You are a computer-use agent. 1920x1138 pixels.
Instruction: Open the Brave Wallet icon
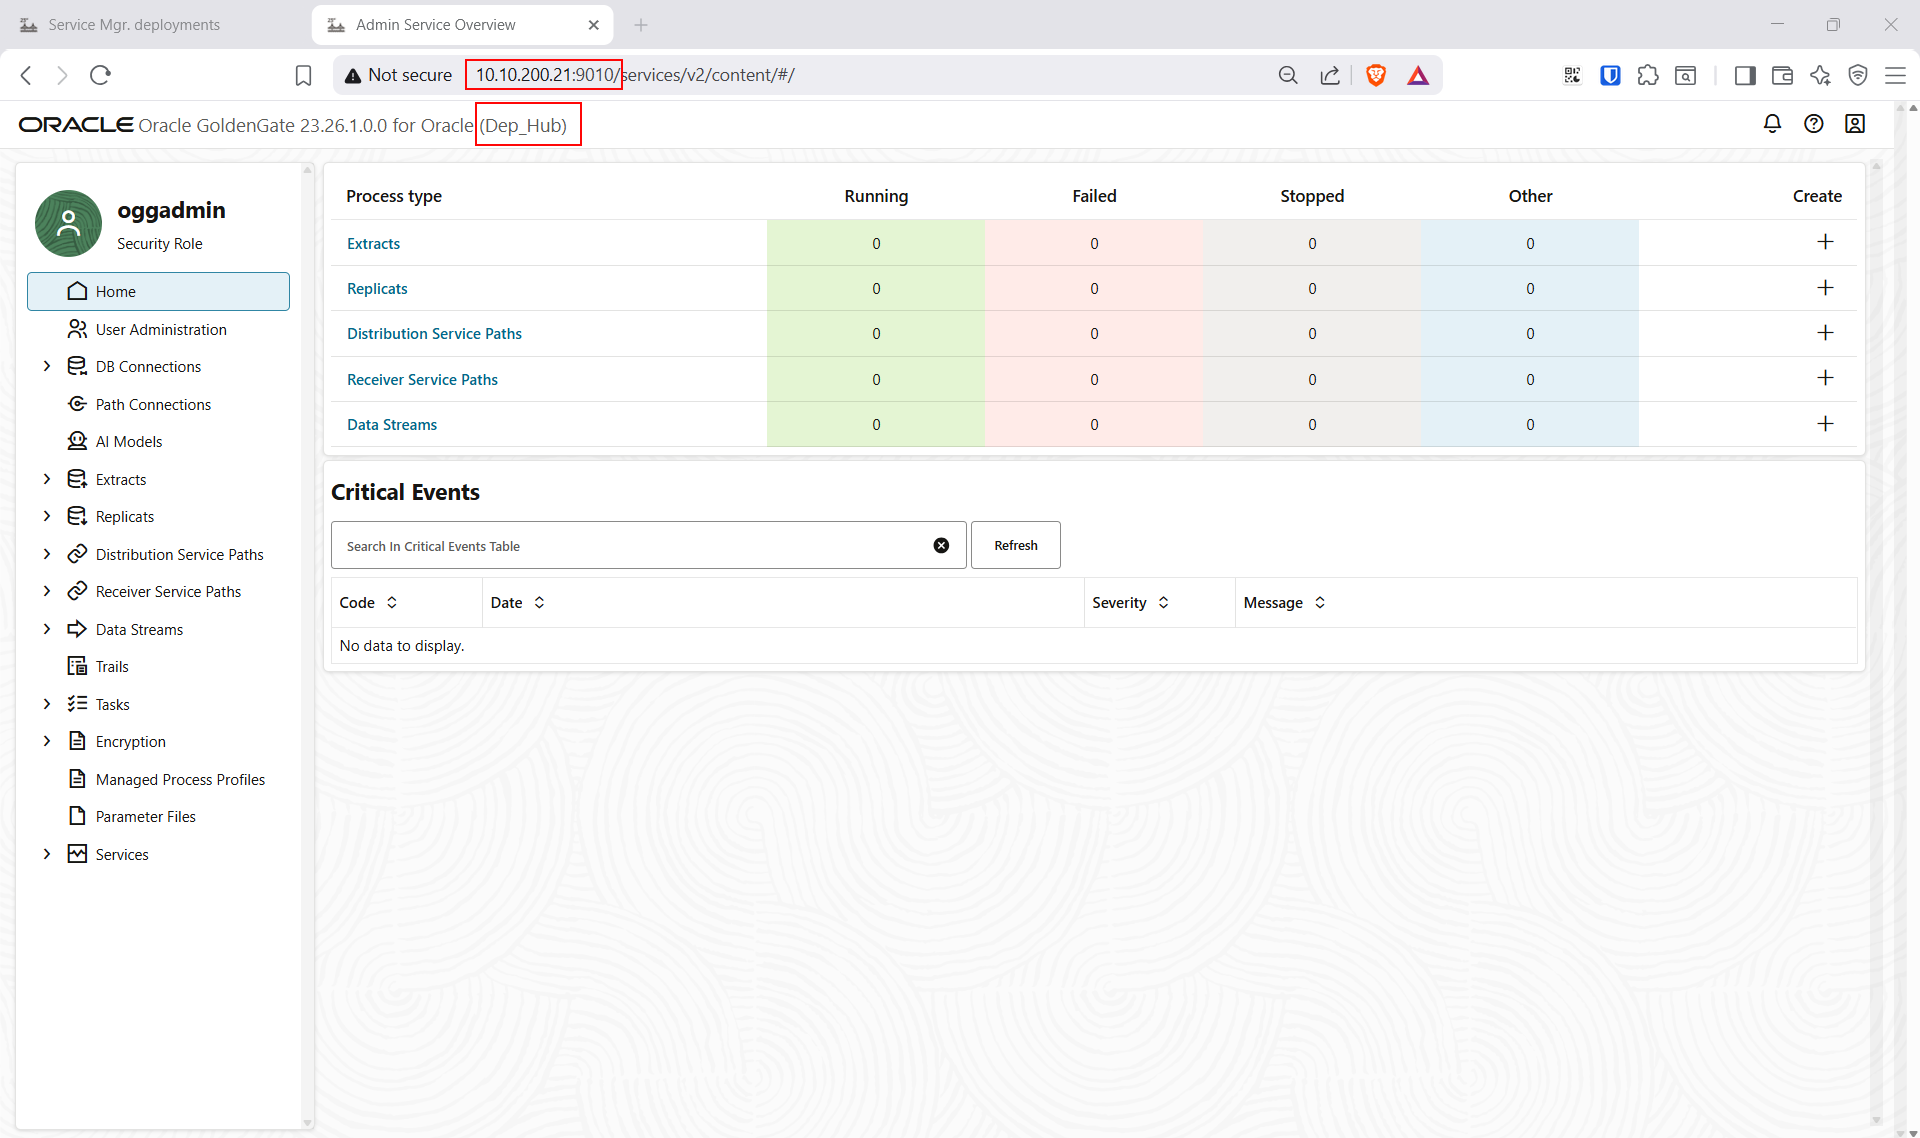(x=1782, y=75)
